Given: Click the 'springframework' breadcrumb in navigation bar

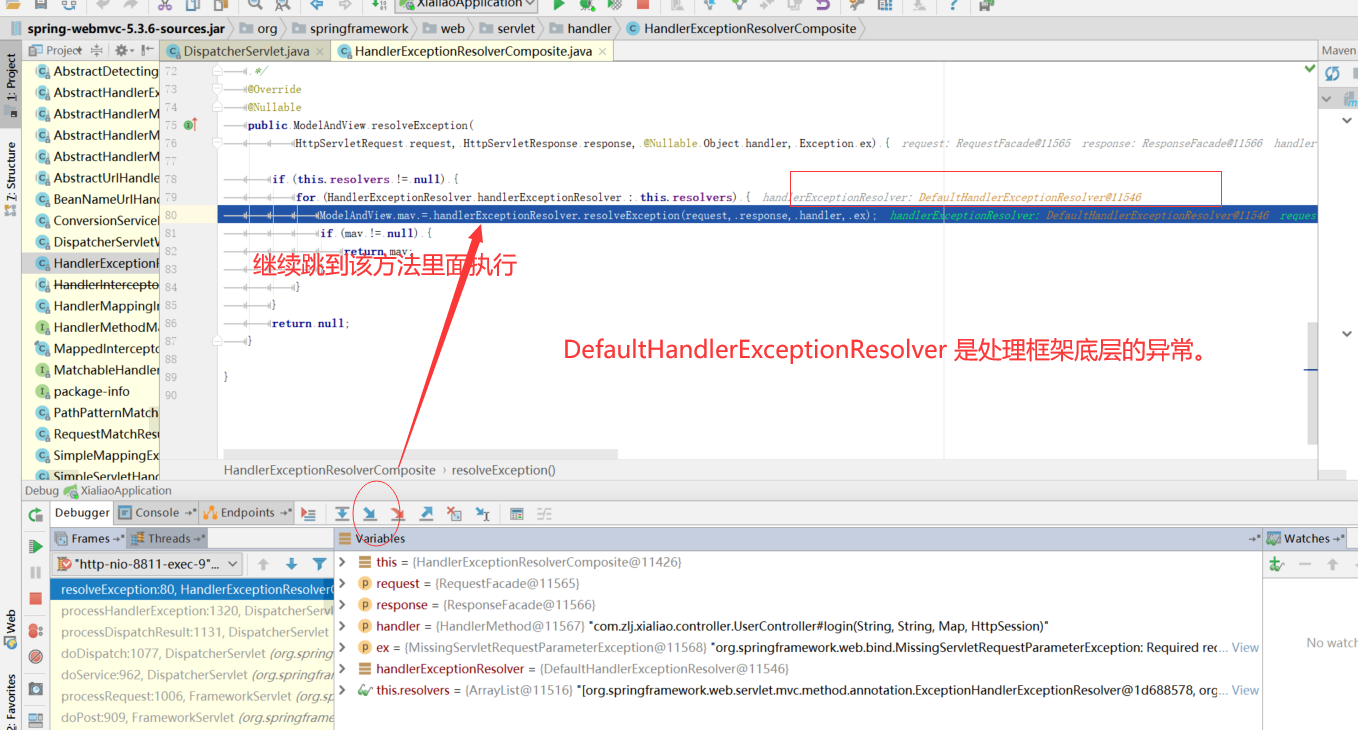Looking at the screenshot, I should pyautogui.click(x=350, y=28).
